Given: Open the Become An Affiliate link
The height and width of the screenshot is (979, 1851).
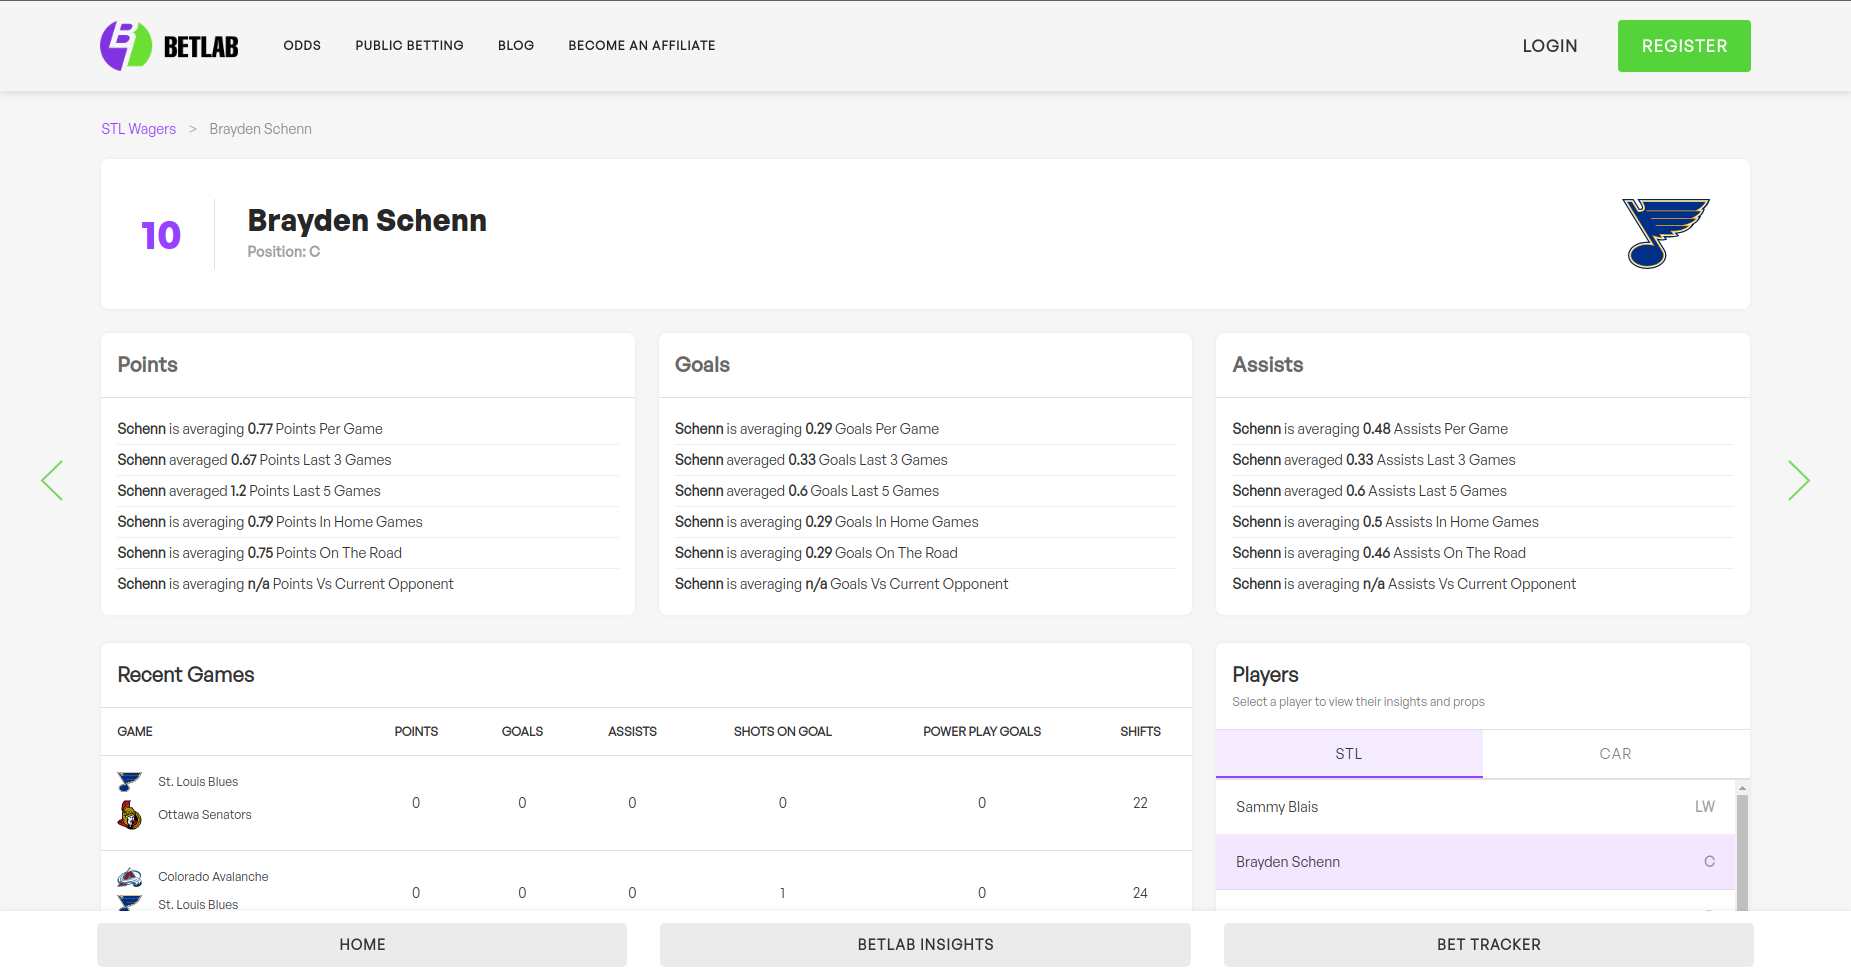Looking at the screenshot, I should pos(642,46).
